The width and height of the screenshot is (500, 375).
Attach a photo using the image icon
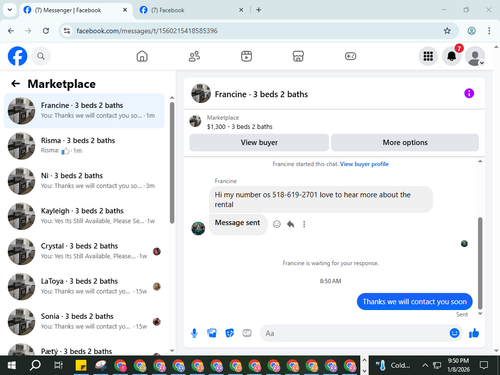pyautogui.click(x=212, y=333)
